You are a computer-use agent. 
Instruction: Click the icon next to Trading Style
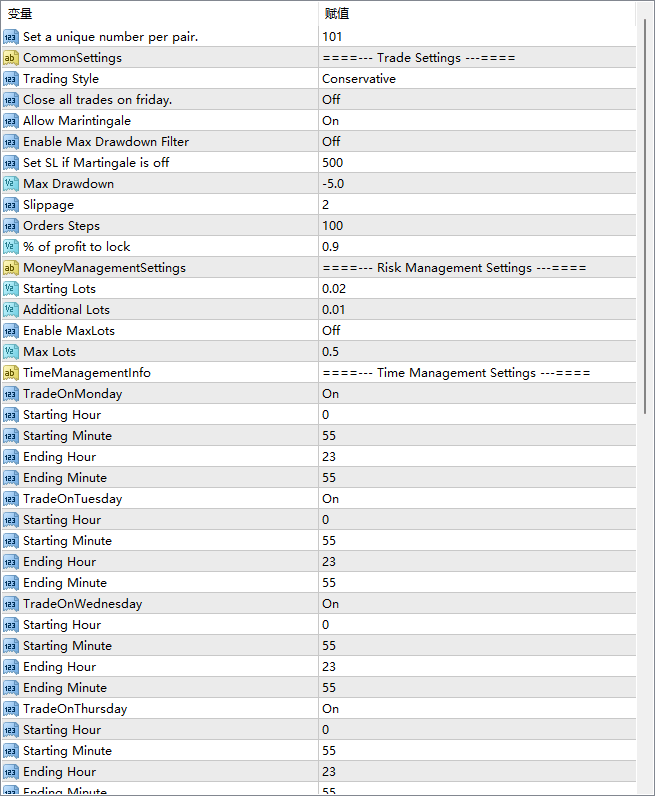pyautogui.click(x=11, y=79)
